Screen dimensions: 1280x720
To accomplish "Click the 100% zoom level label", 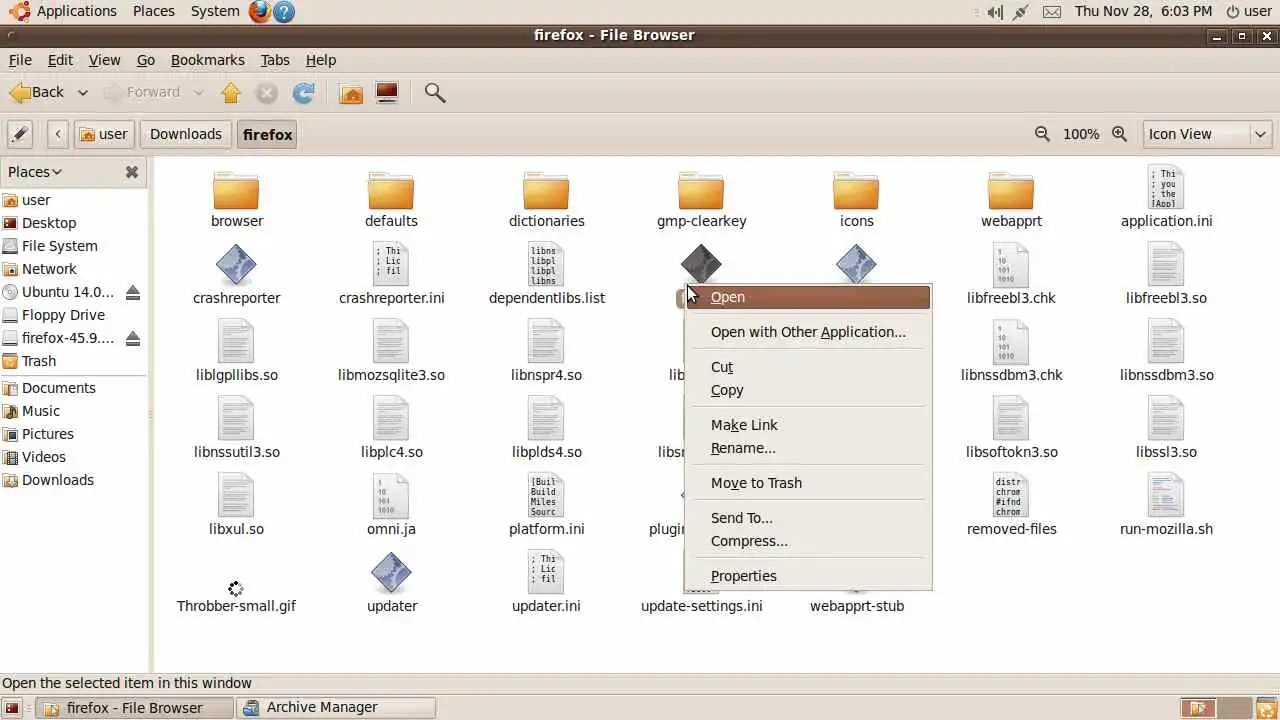I will (x=1081, y=134).
